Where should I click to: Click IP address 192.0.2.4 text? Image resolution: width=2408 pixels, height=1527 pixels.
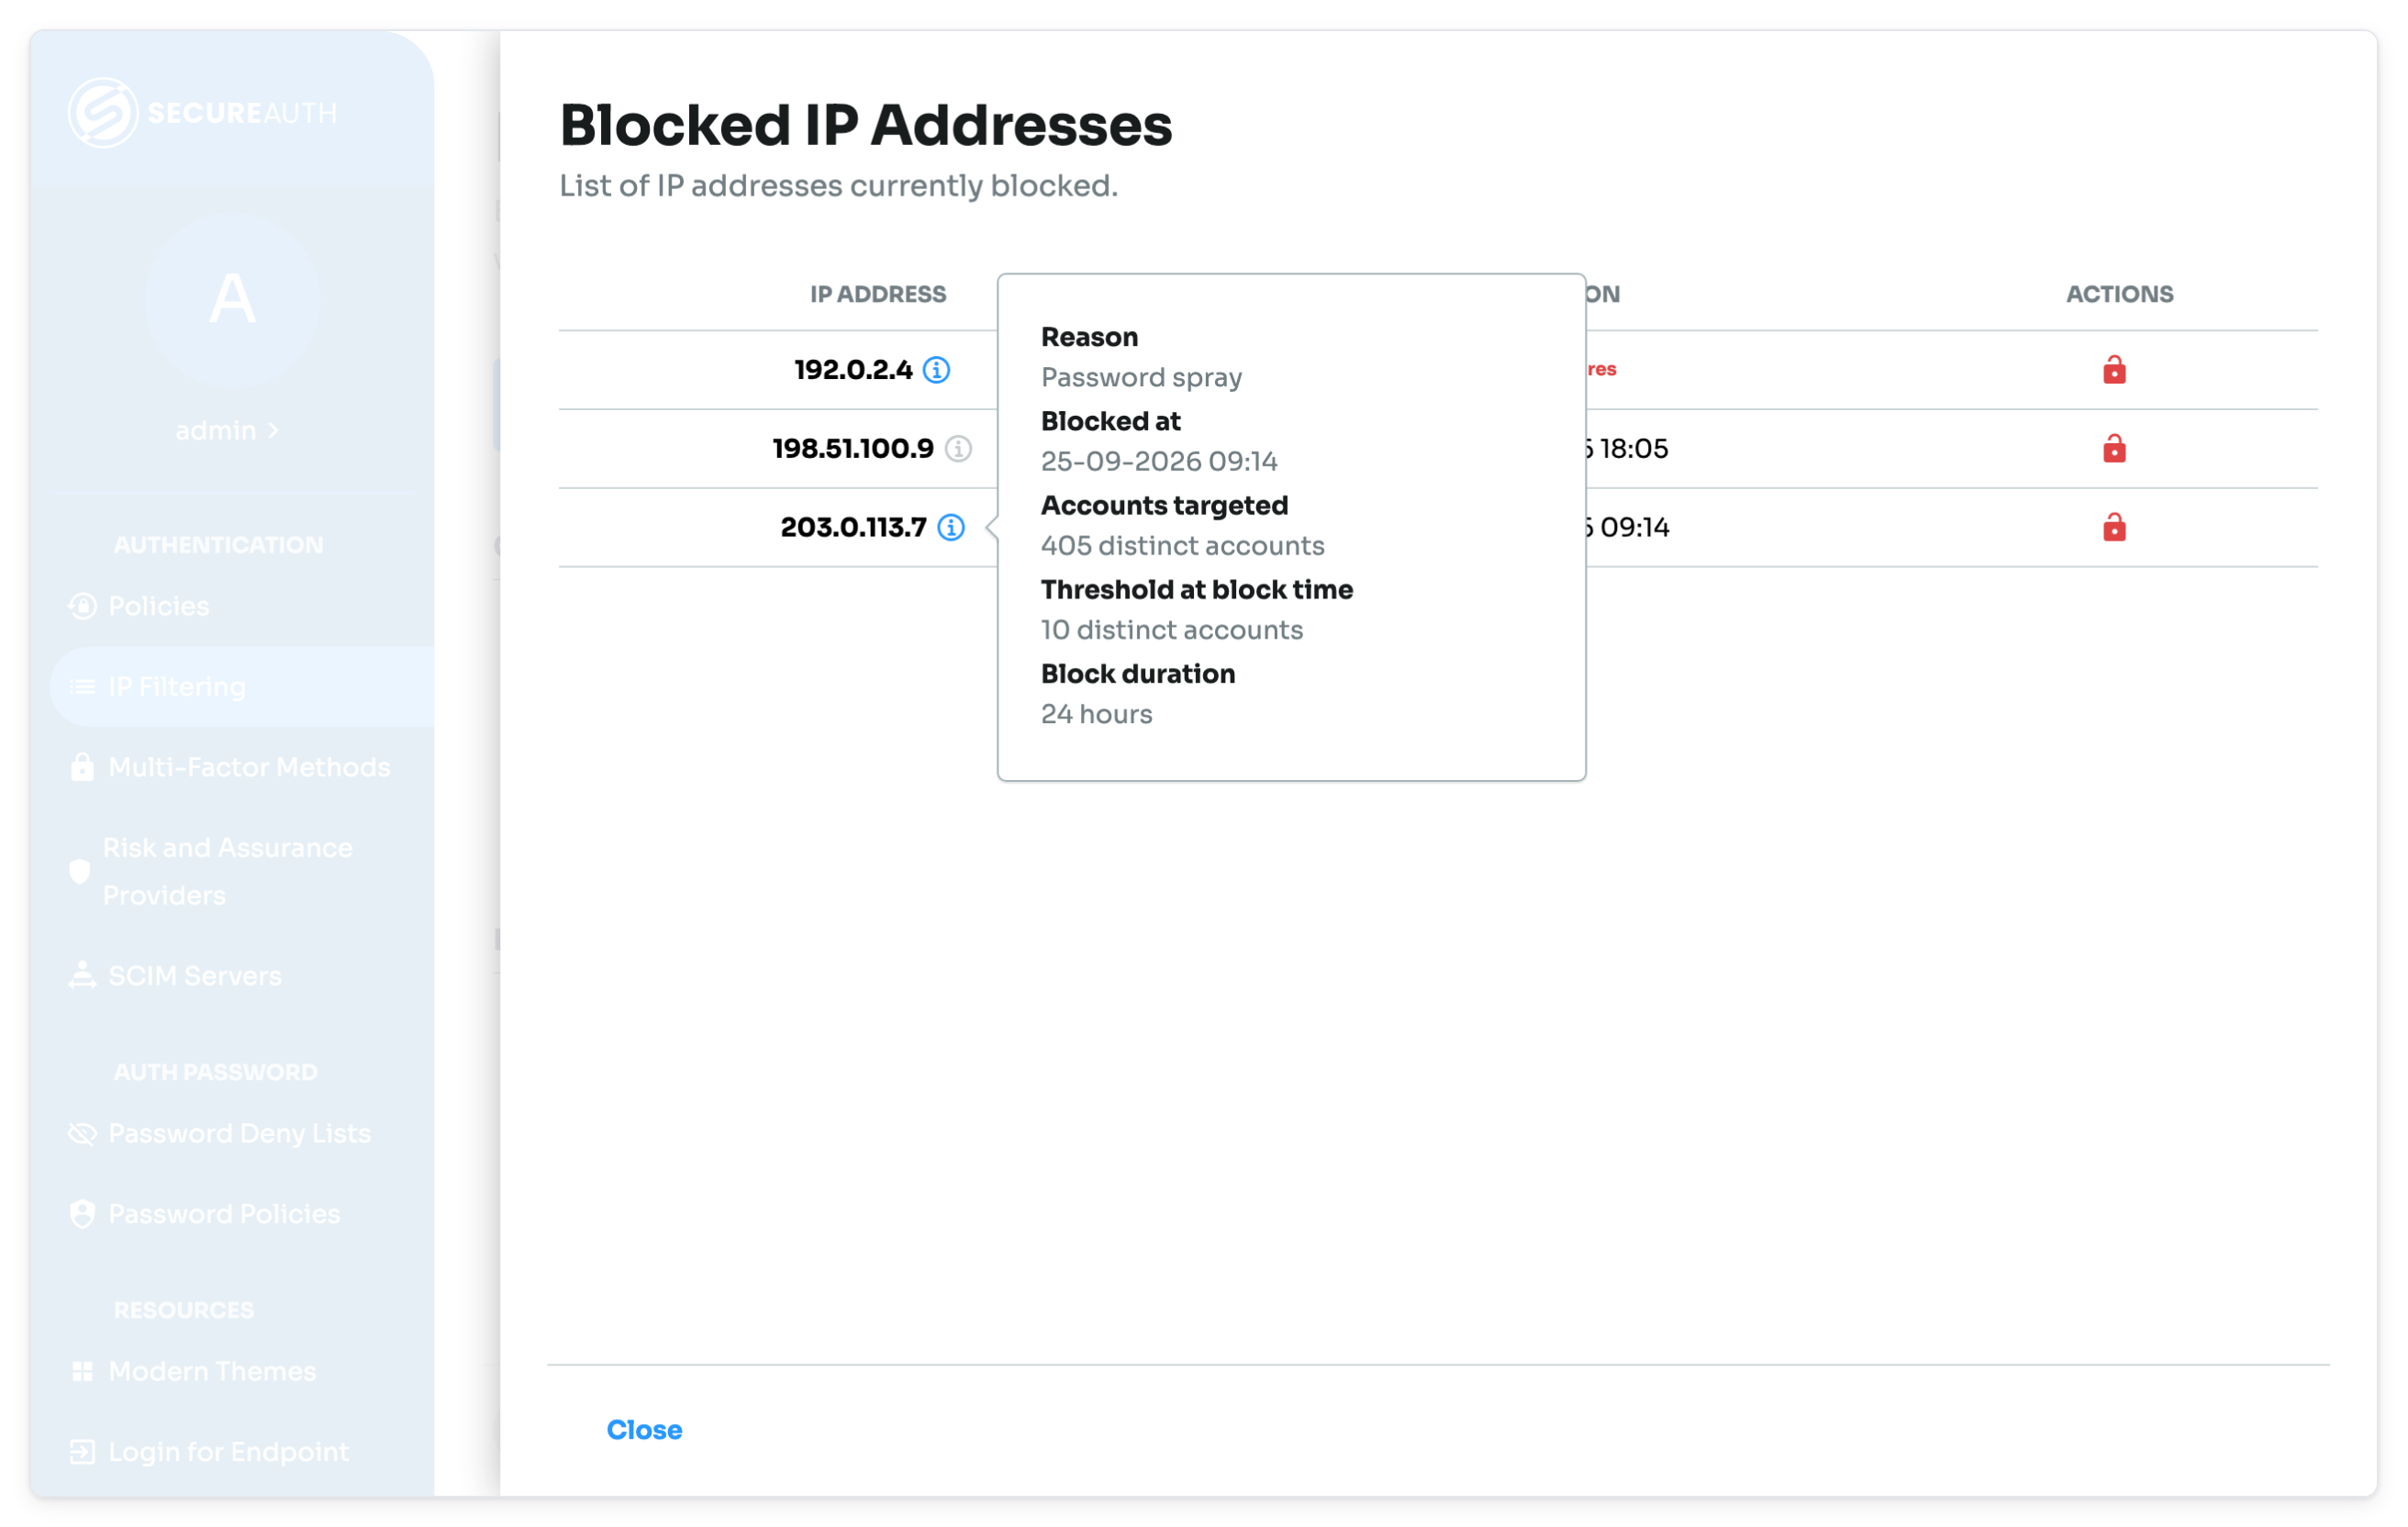[x=853, y=370]
